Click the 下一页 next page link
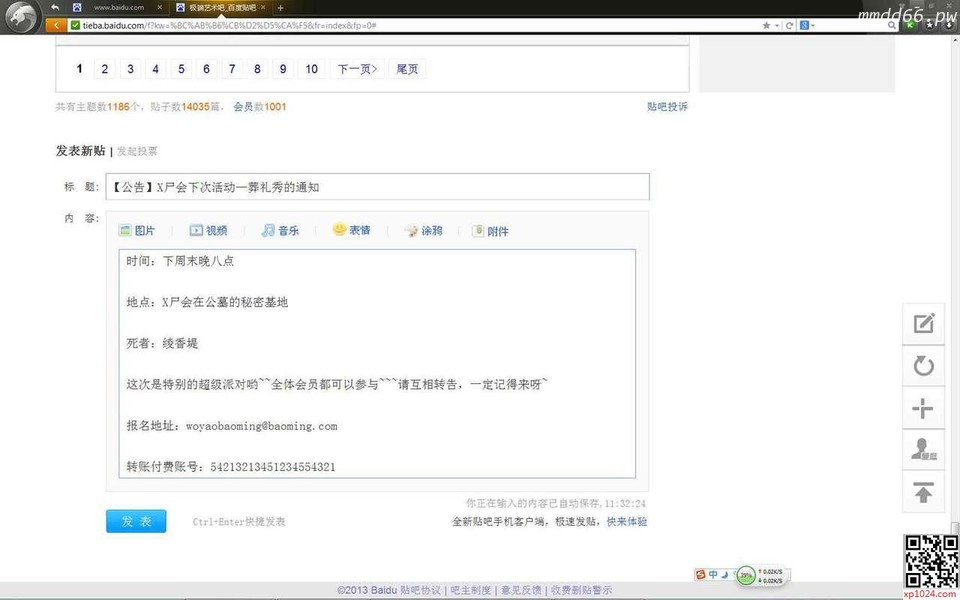 point(356,69)
